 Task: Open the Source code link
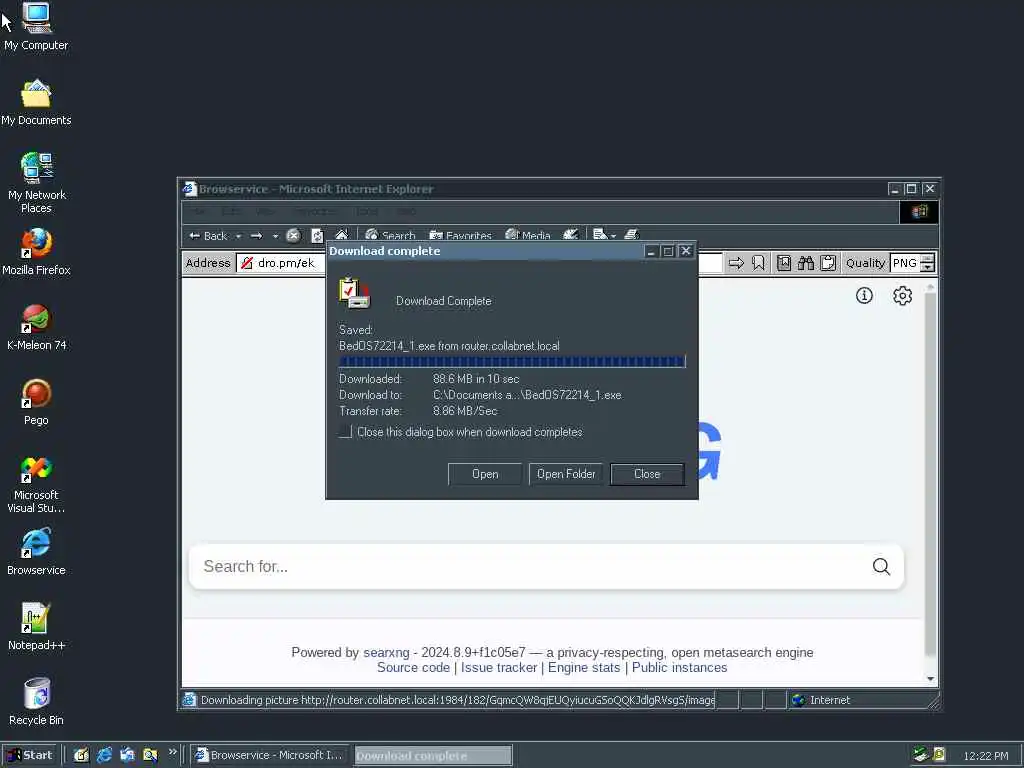pos(413,667)
